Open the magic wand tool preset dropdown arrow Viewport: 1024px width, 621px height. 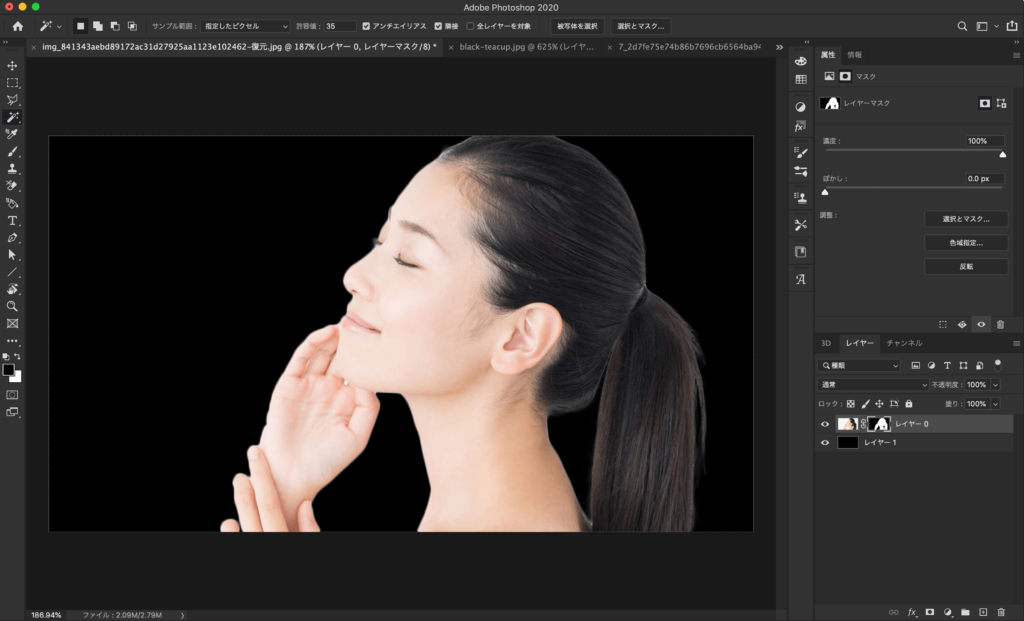[x=59, y=27]
